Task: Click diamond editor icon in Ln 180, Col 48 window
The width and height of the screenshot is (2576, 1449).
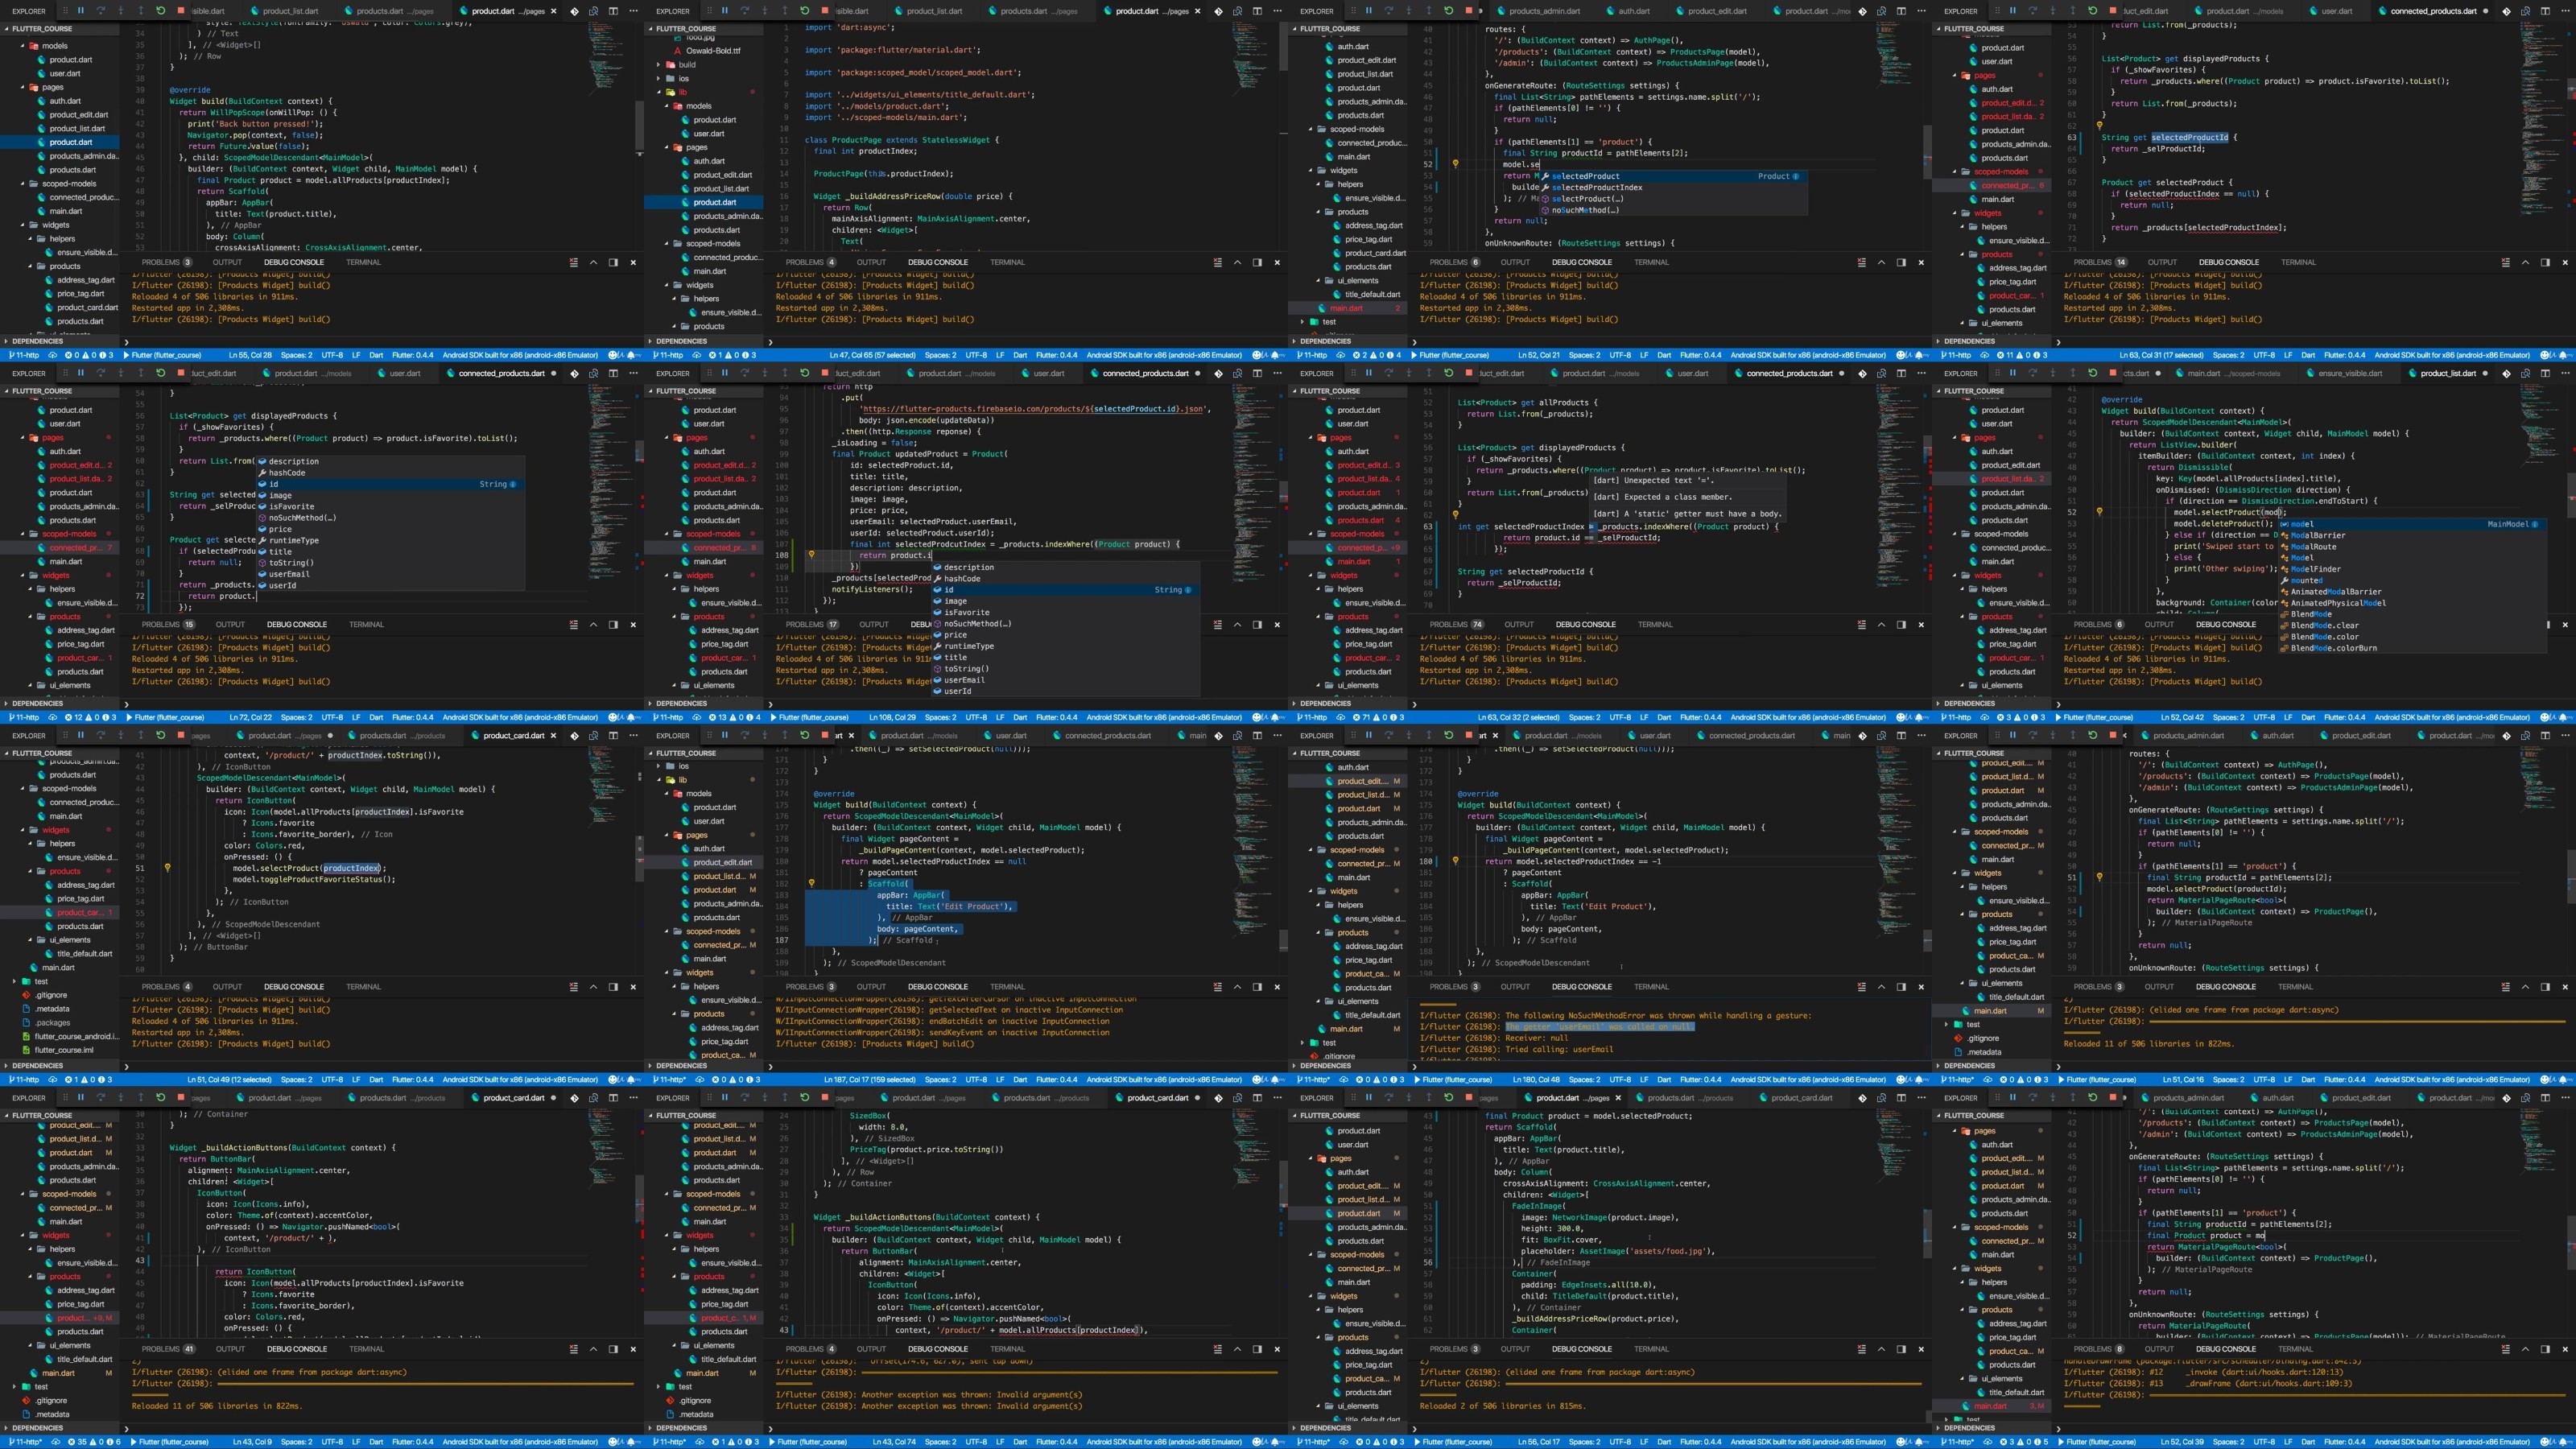Action: coord(1862,735)
